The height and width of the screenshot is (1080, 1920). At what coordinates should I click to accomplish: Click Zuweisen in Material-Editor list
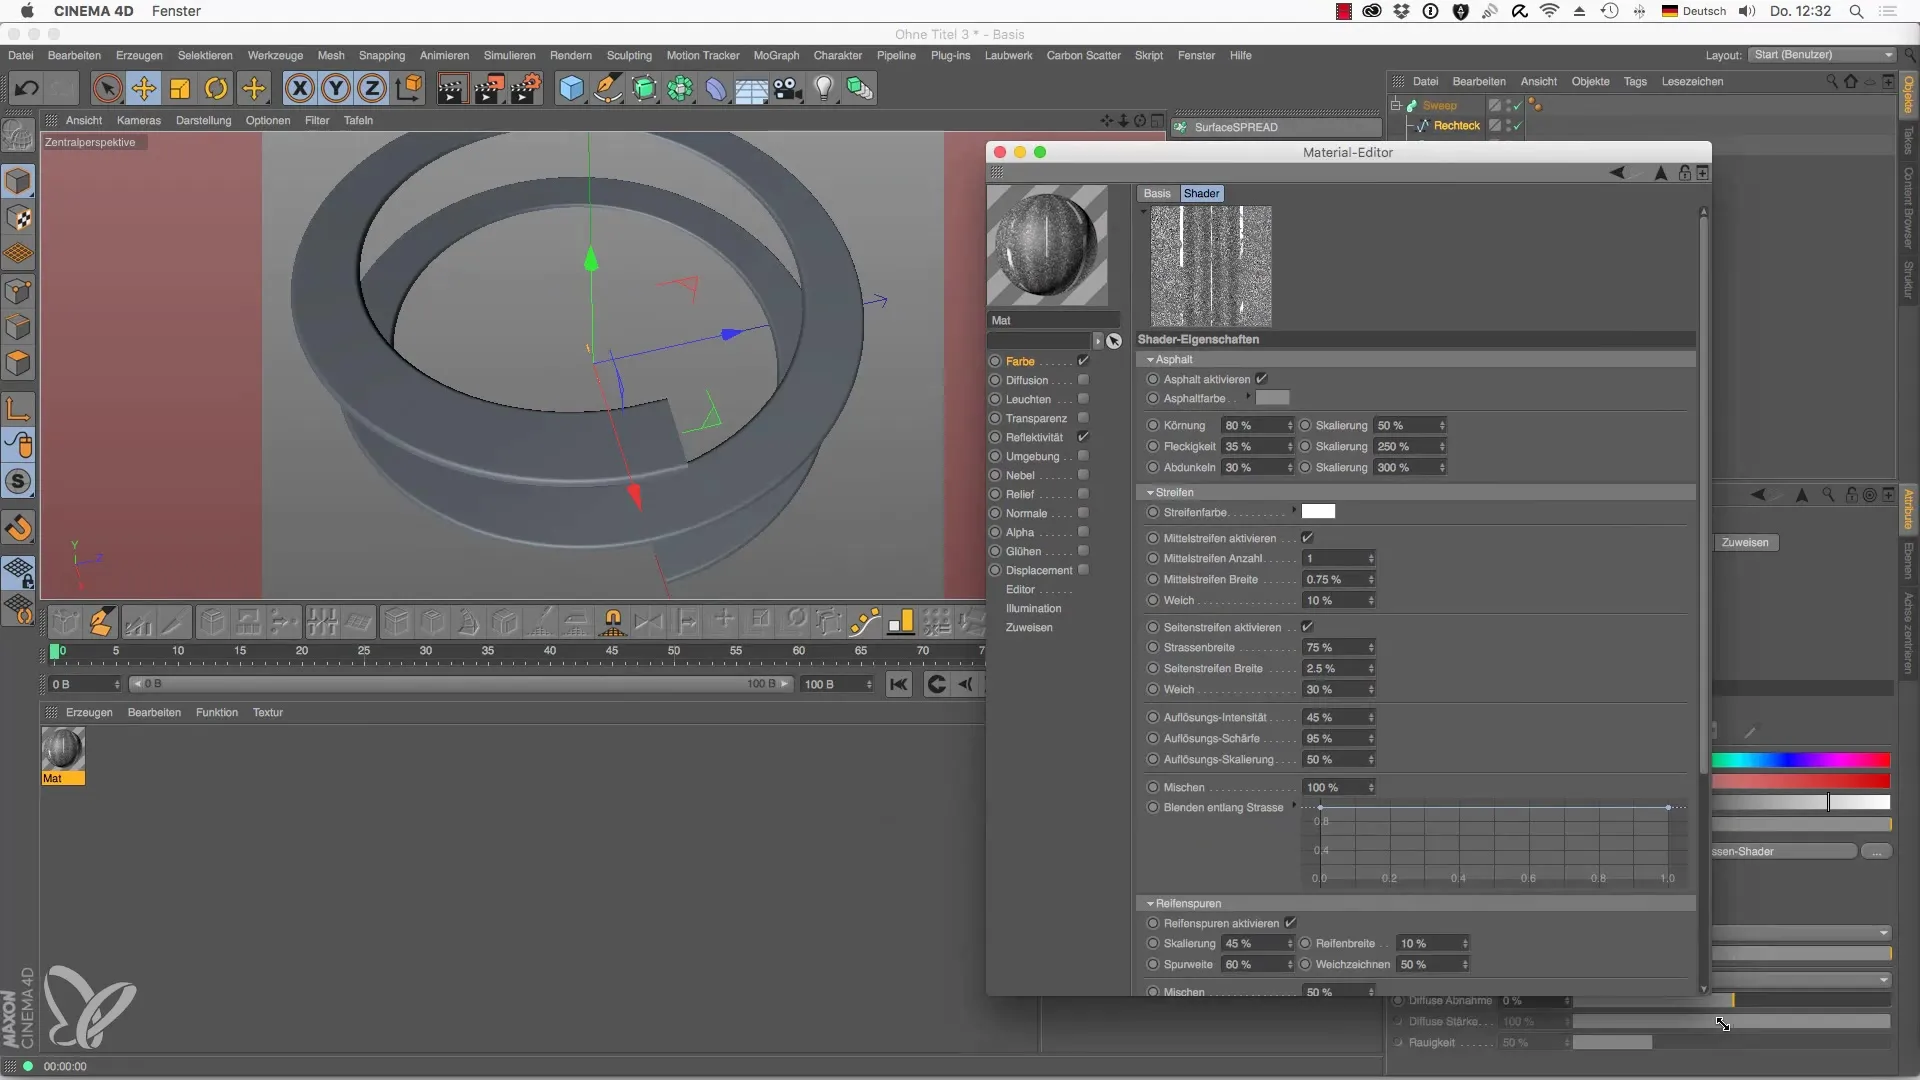pyautogui.click(x=1029, y=628)
